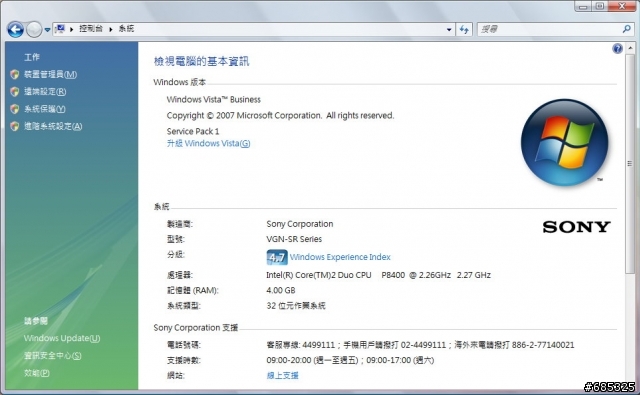Click the vertical scrollbar thumb
The width and height of the screenshot is (640, 395).
coord(630,163)
